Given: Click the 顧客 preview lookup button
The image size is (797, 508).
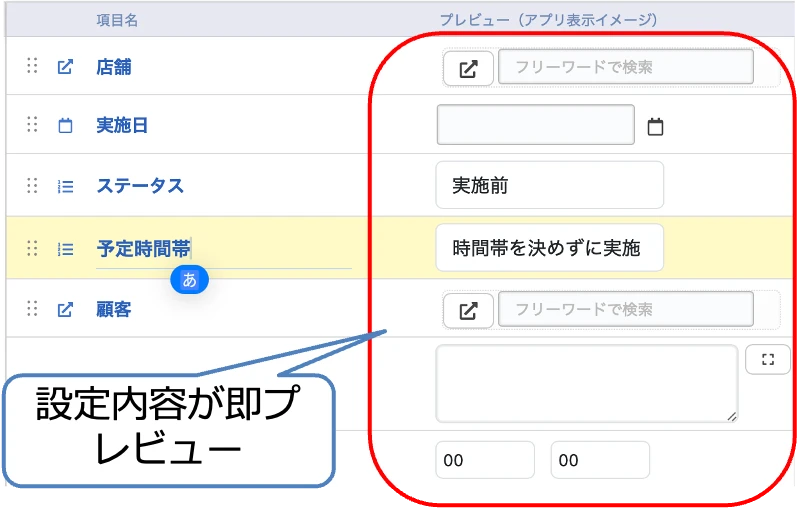Looking at the screenshot, I should click(468, 311).
